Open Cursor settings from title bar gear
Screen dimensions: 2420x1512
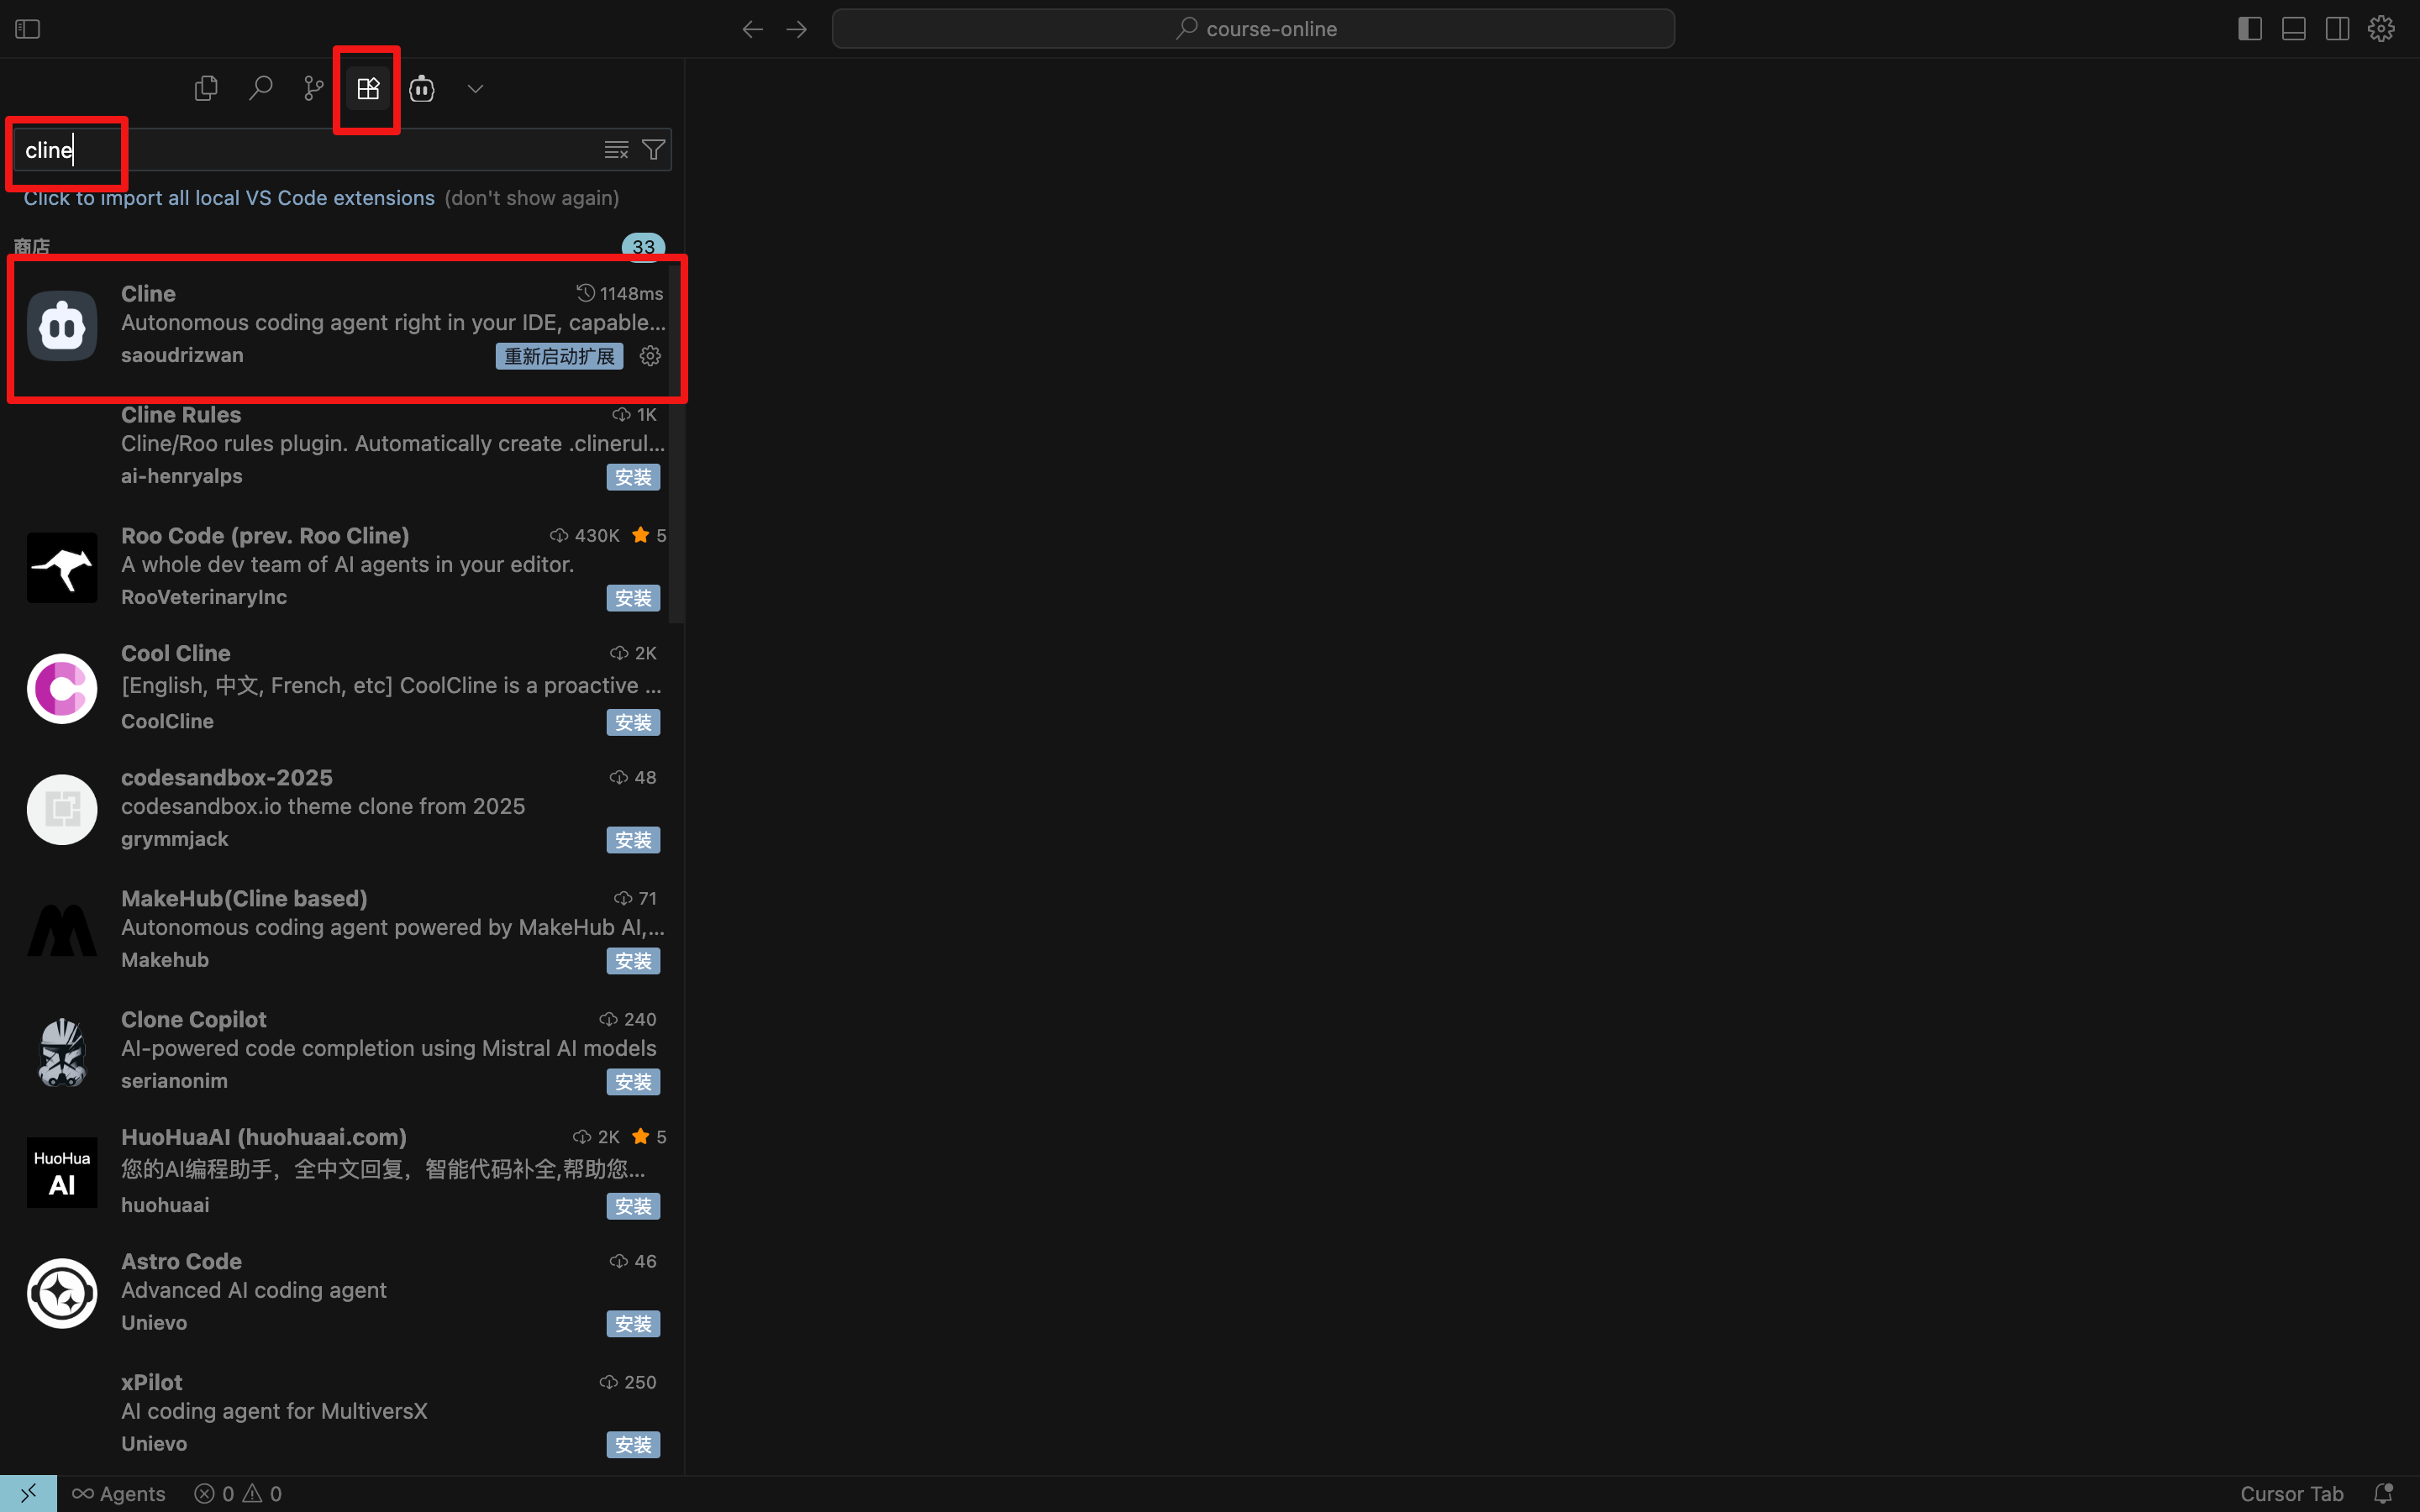click(x=2381, y=29)
